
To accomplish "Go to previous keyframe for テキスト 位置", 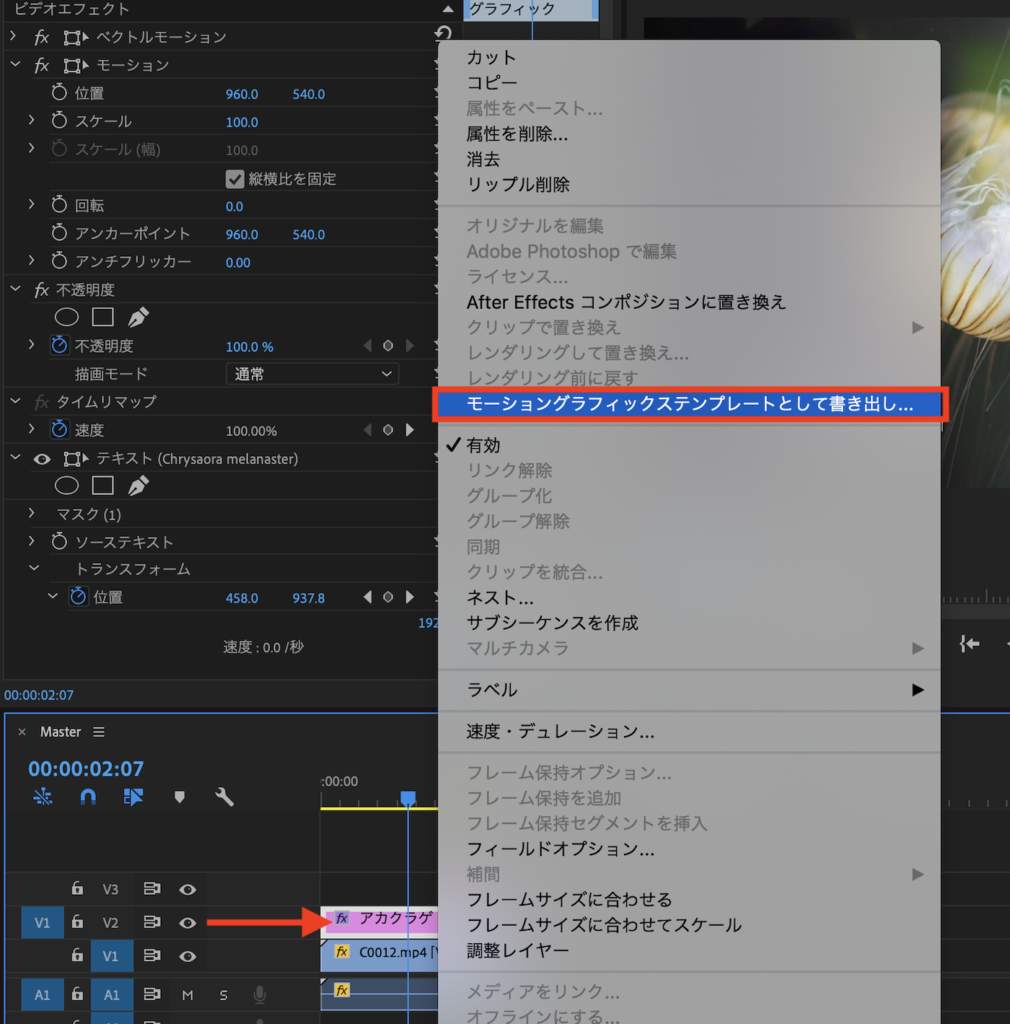I will pos(368,597).
